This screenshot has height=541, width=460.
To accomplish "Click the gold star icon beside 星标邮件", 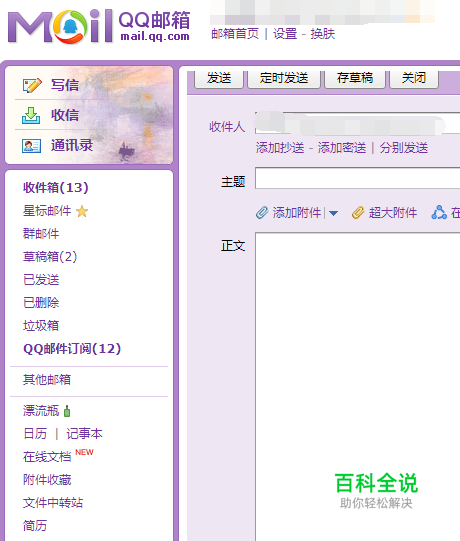I will (x=82, y=211).
